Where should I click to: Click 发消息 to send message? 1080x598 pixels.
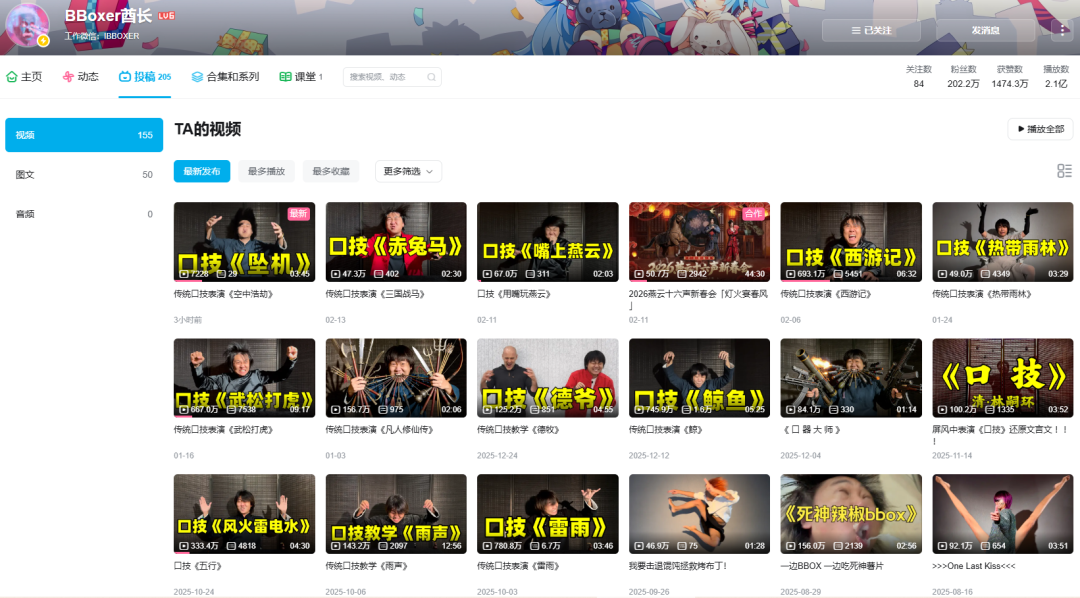[985, 30]
